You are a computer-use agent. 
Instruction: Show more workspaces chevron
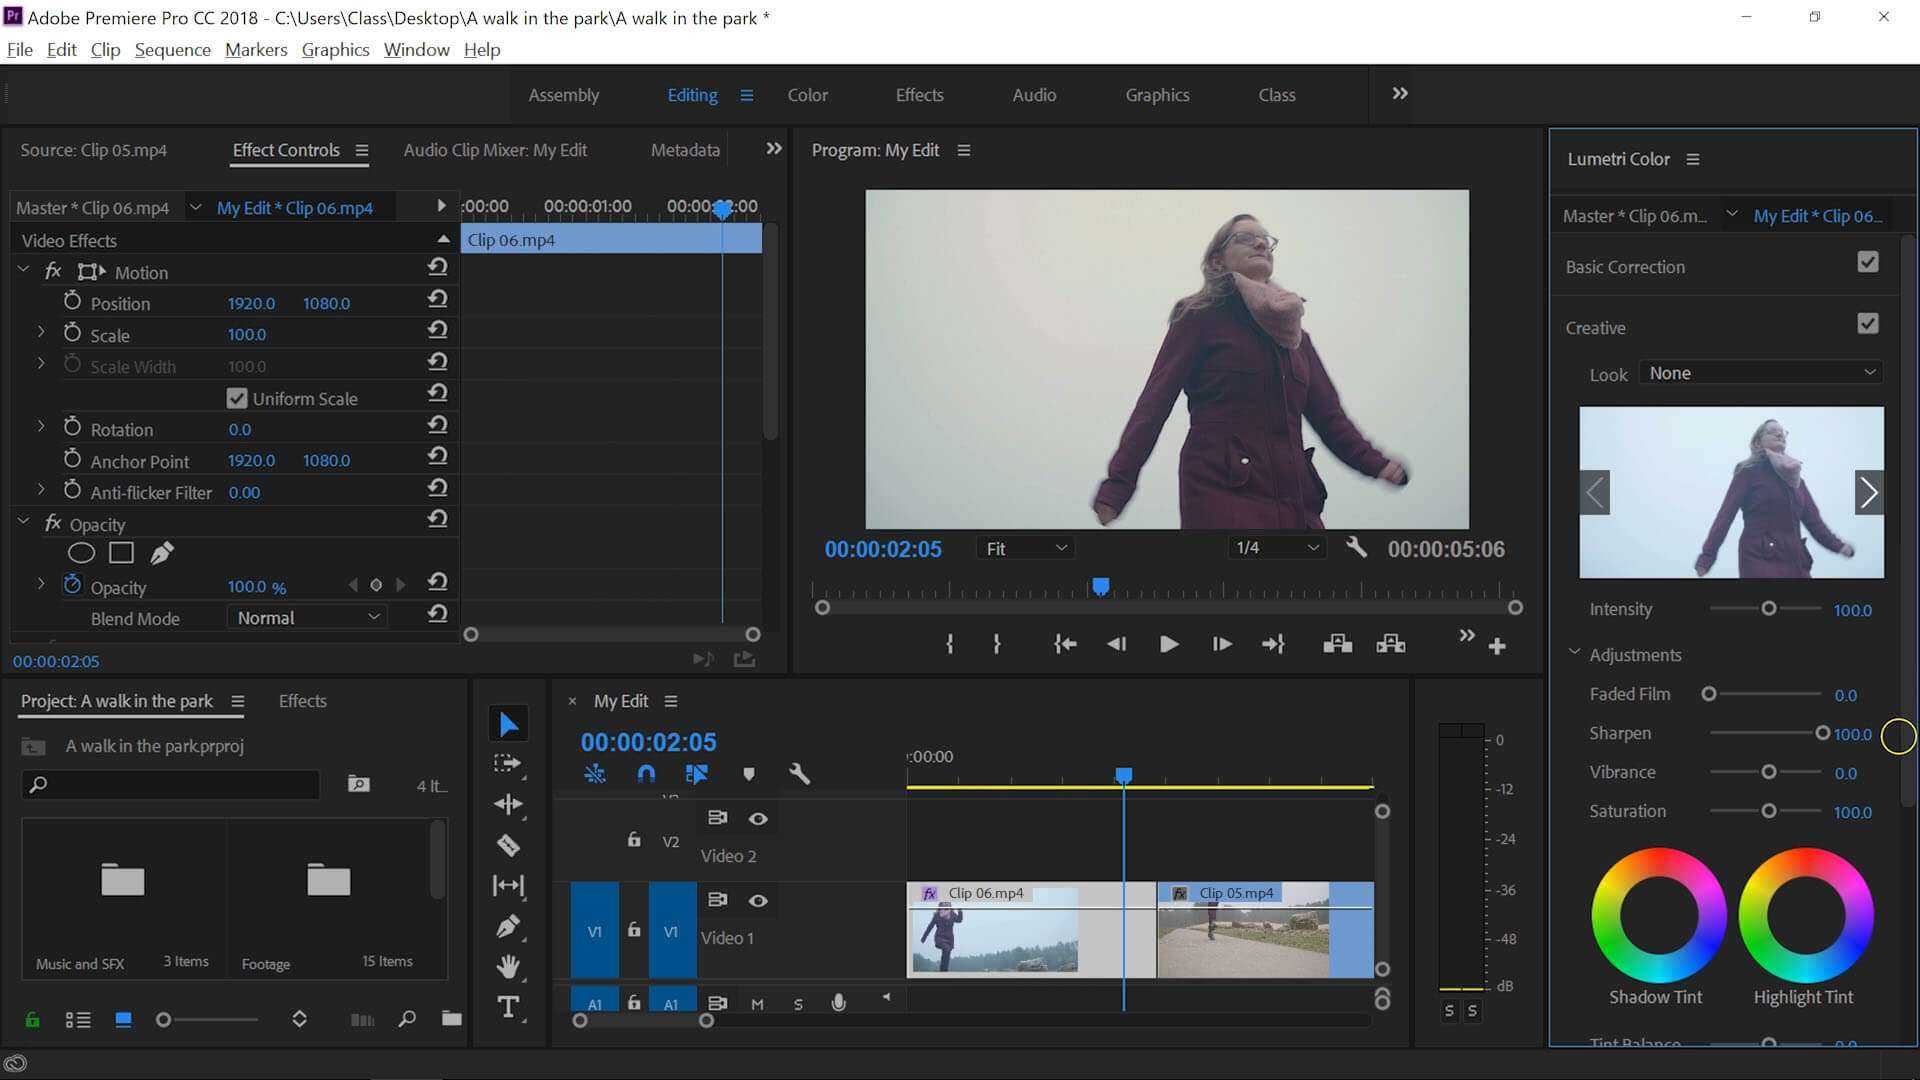pos(1400,93)
